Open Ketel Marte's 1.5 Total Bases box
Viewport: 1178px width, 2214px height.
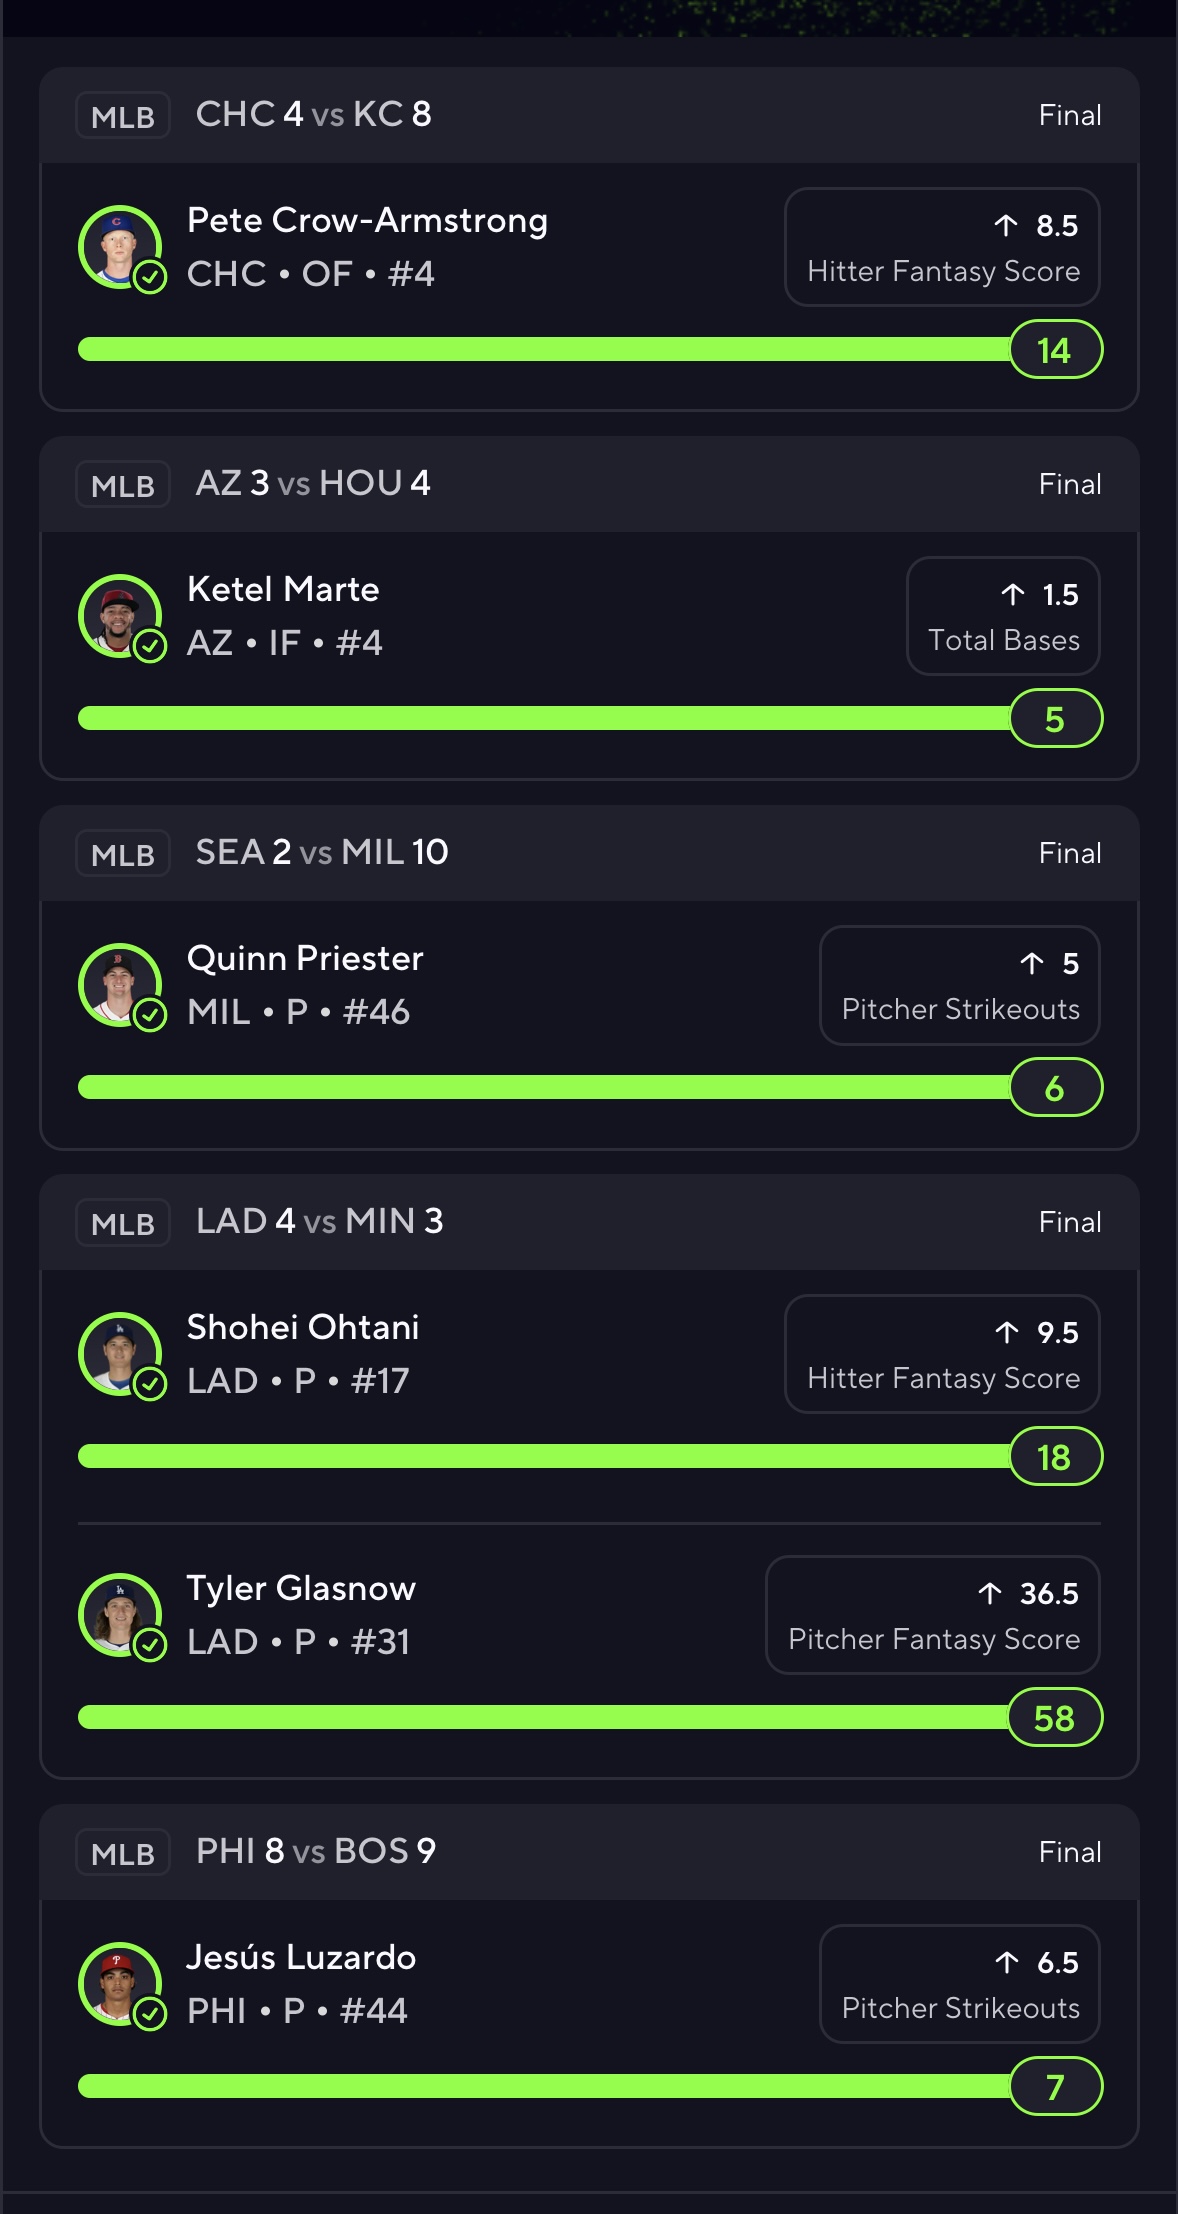point(1003,616)
